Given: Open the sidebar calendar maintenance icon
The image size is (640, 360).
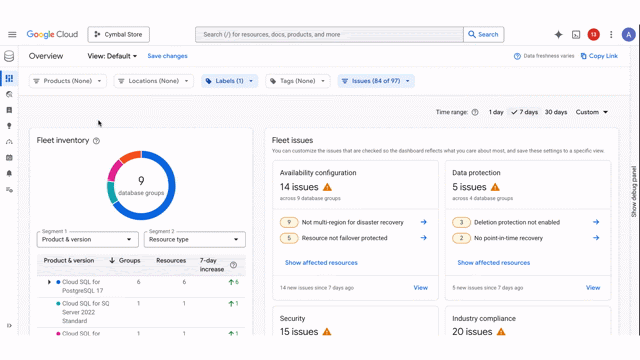Looking at the screenshot, I should (x=9, y=158).
